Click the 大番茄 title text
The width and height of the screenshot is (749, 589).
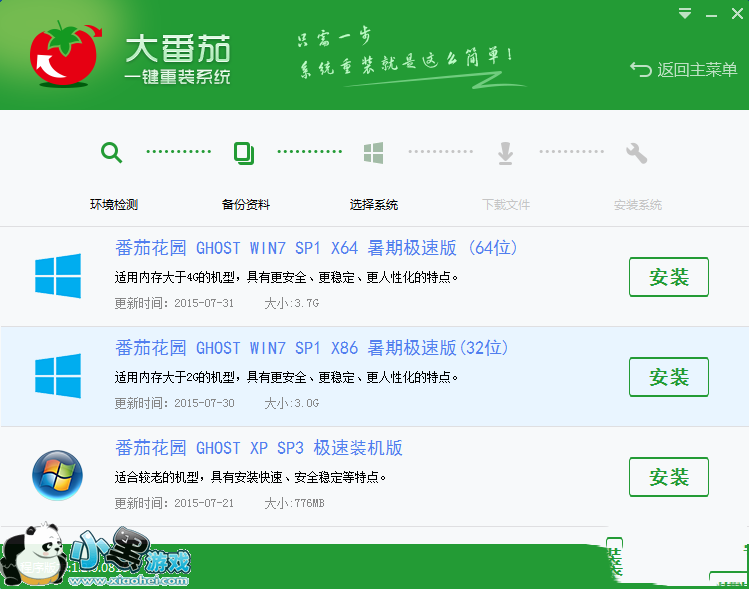click(x=178, y=49)
